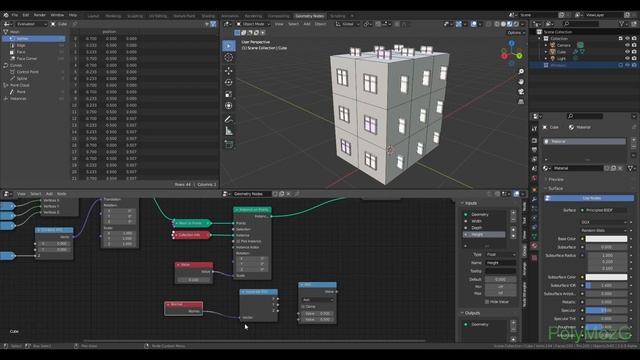This screenshot has height=360, width=640.
Task: Open the Window menu
Action: click(57, 15)
